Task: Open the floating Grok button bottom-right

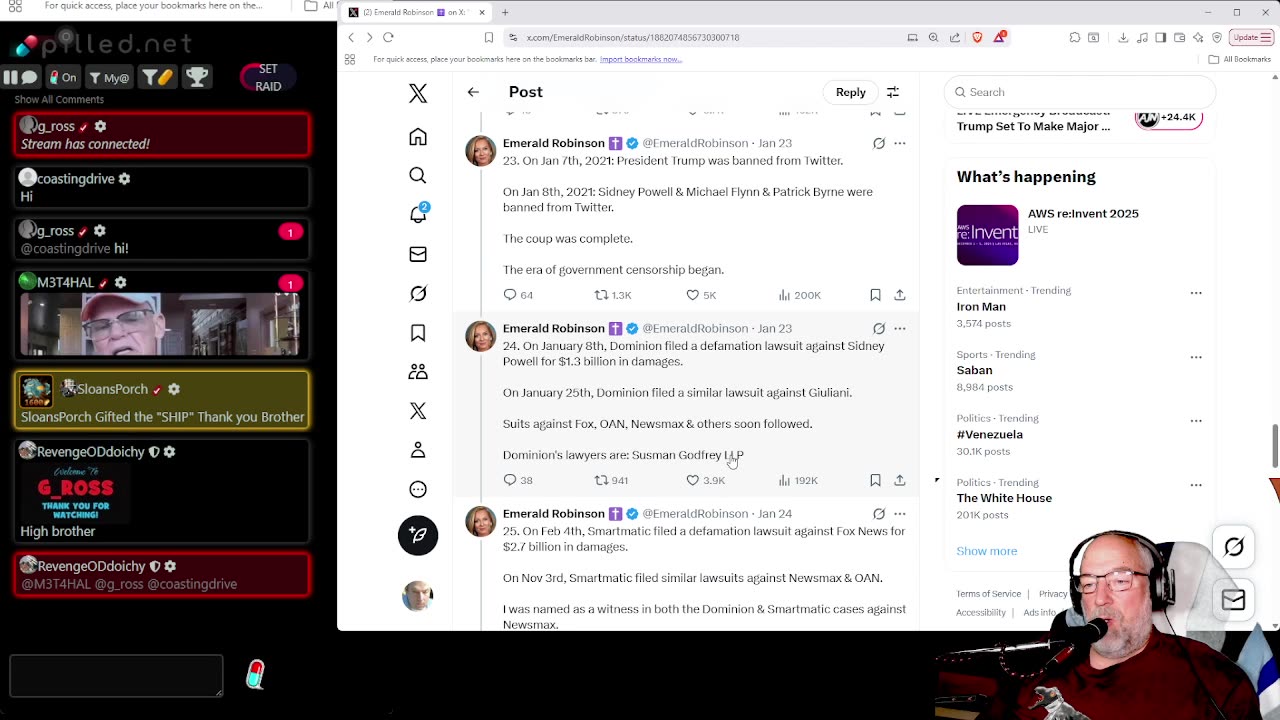Action: point(1234,547)
